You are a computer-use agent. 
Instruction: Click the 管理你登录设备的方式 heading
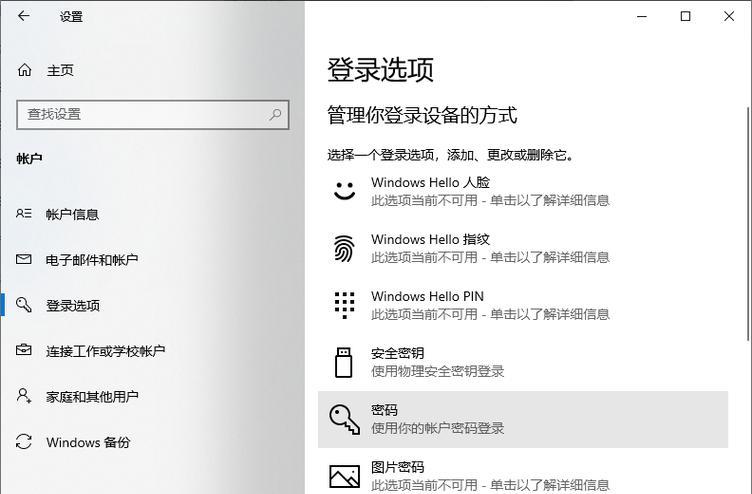[422, 115]
